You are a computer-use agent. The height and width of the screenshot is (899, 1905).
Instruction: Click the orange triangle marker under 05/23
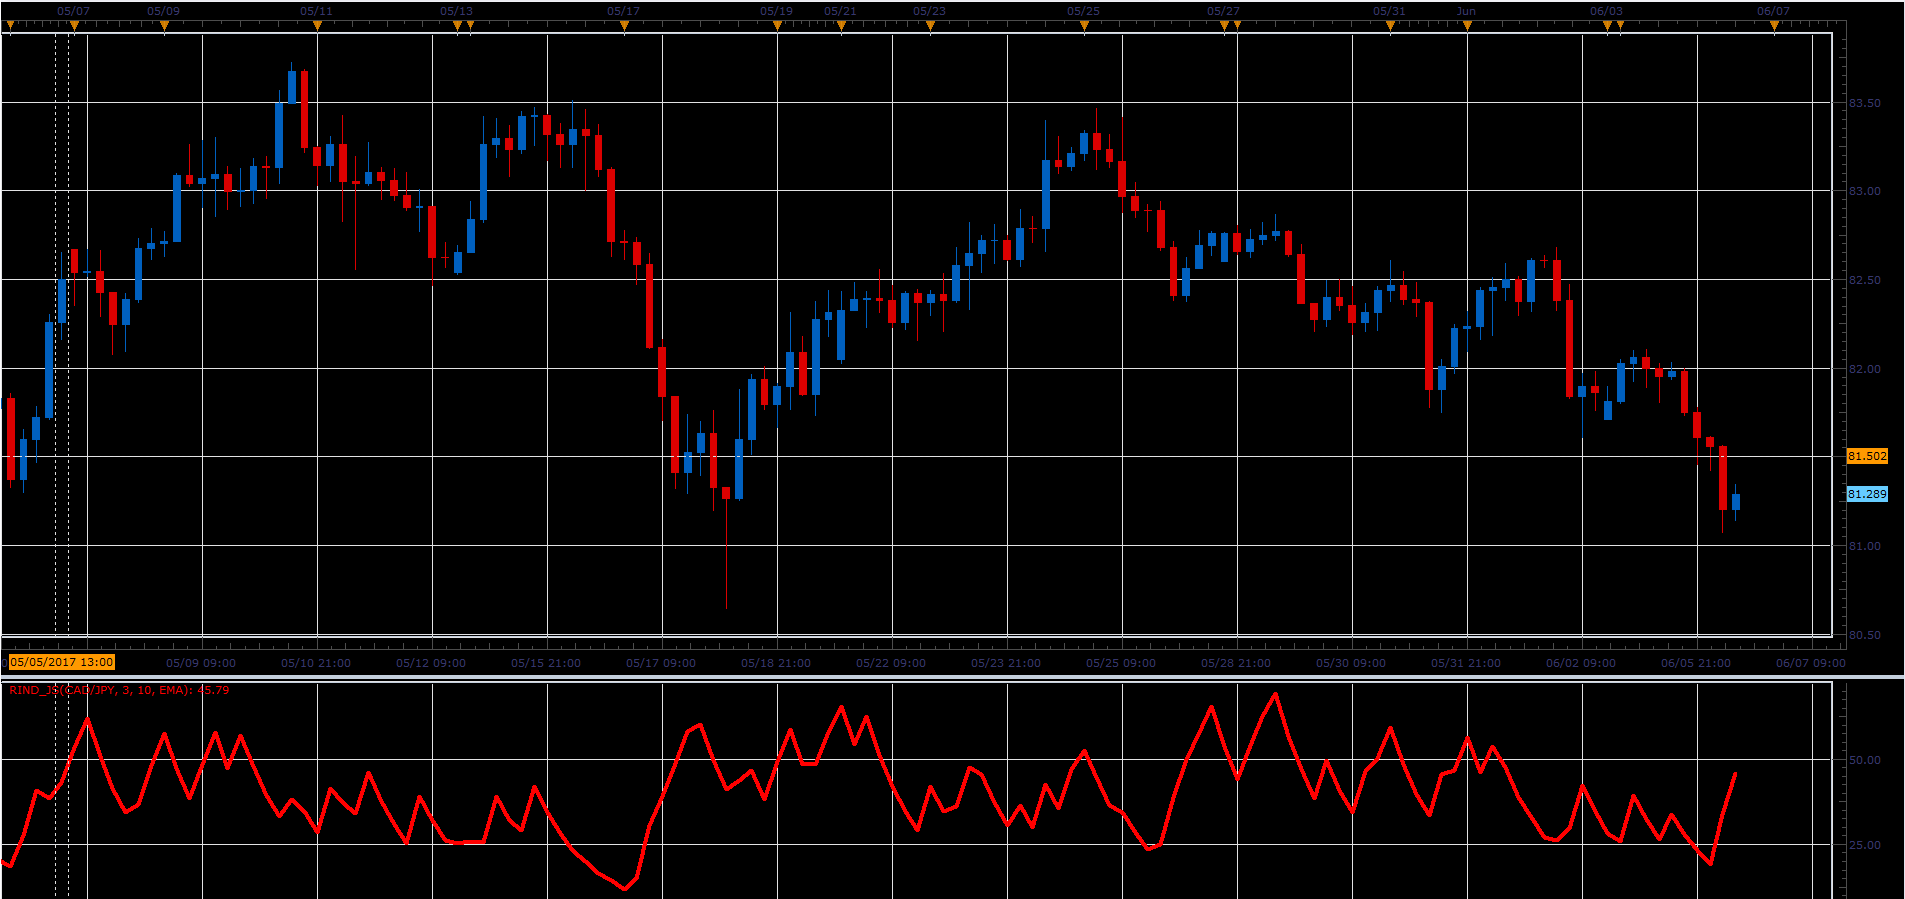(931, 27)
